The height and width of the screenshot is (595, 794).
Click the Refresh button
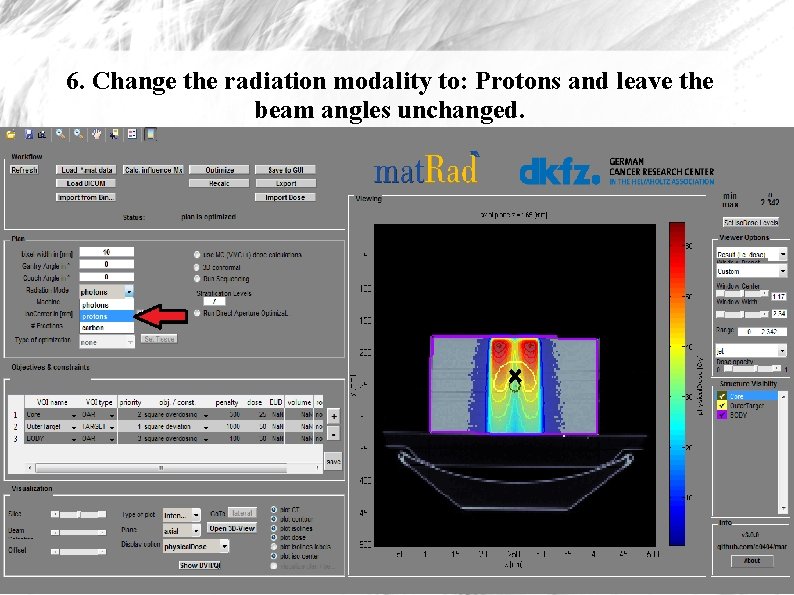click(x=24, y=170)
